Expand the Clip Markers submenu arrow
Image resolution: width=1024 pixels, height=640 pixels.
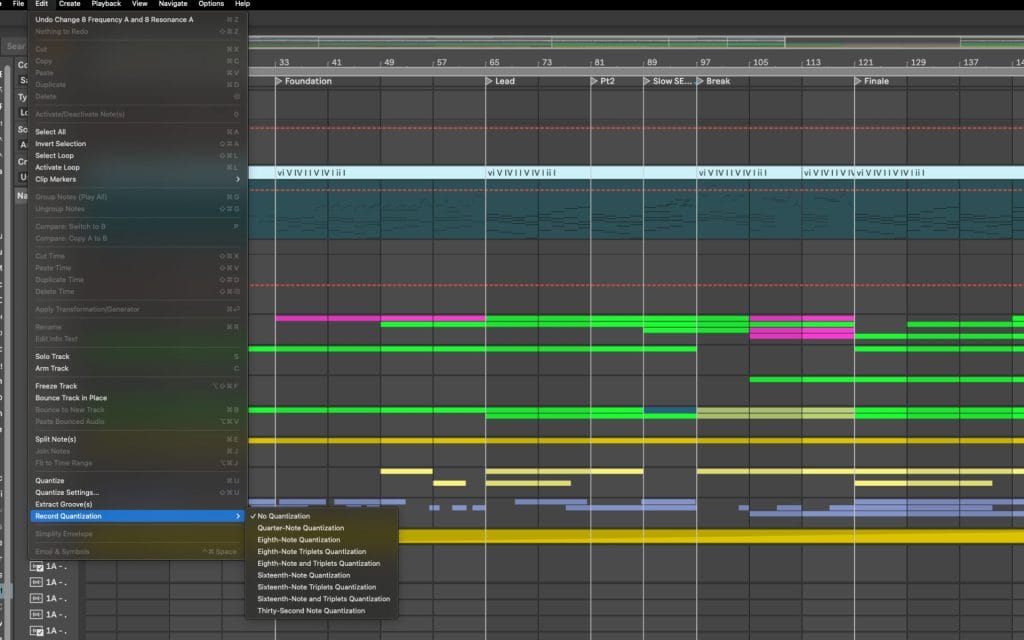(237, 179)
